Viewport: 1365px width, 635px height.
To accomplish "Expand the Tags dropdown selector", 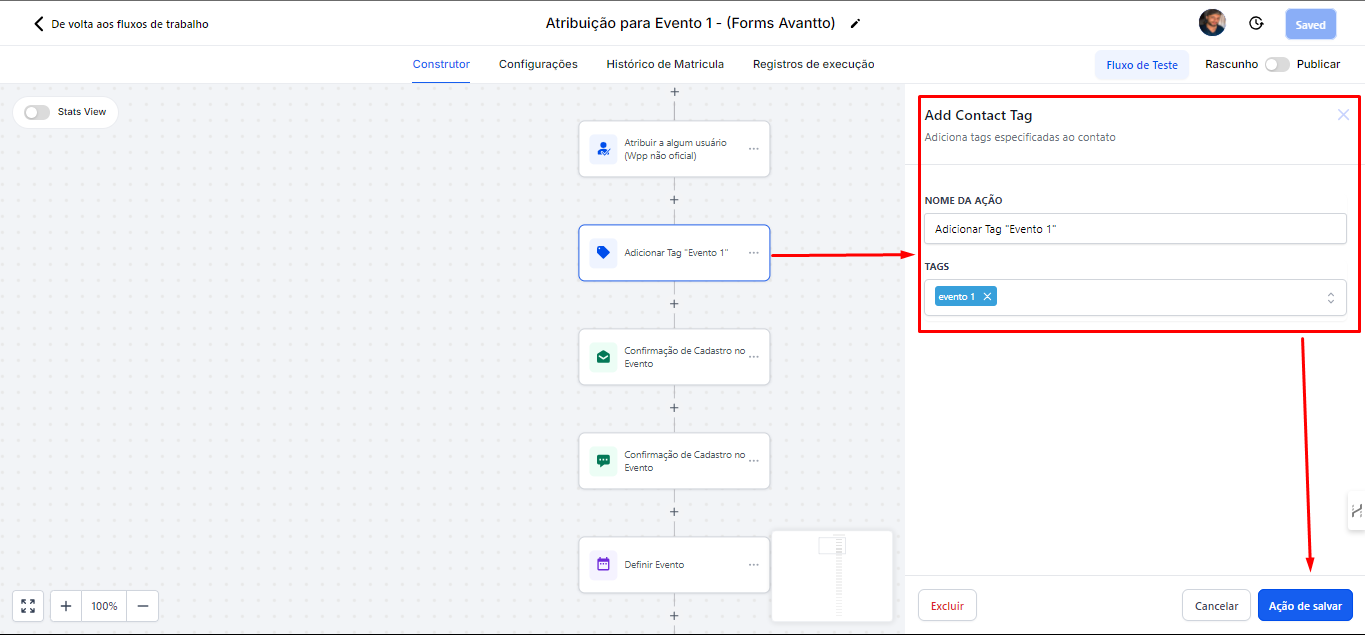I will pyautogui.click(x=1330, y=298).
